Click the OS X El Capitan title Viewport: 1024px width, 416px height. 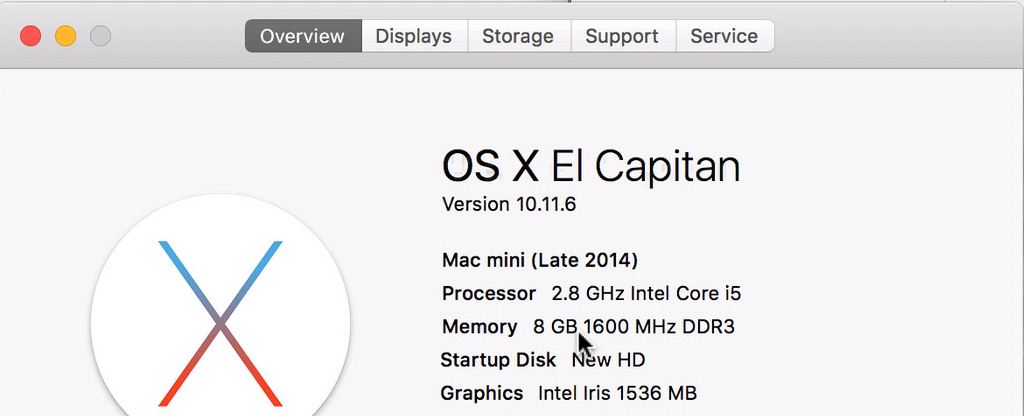click(x=591, y=167)
